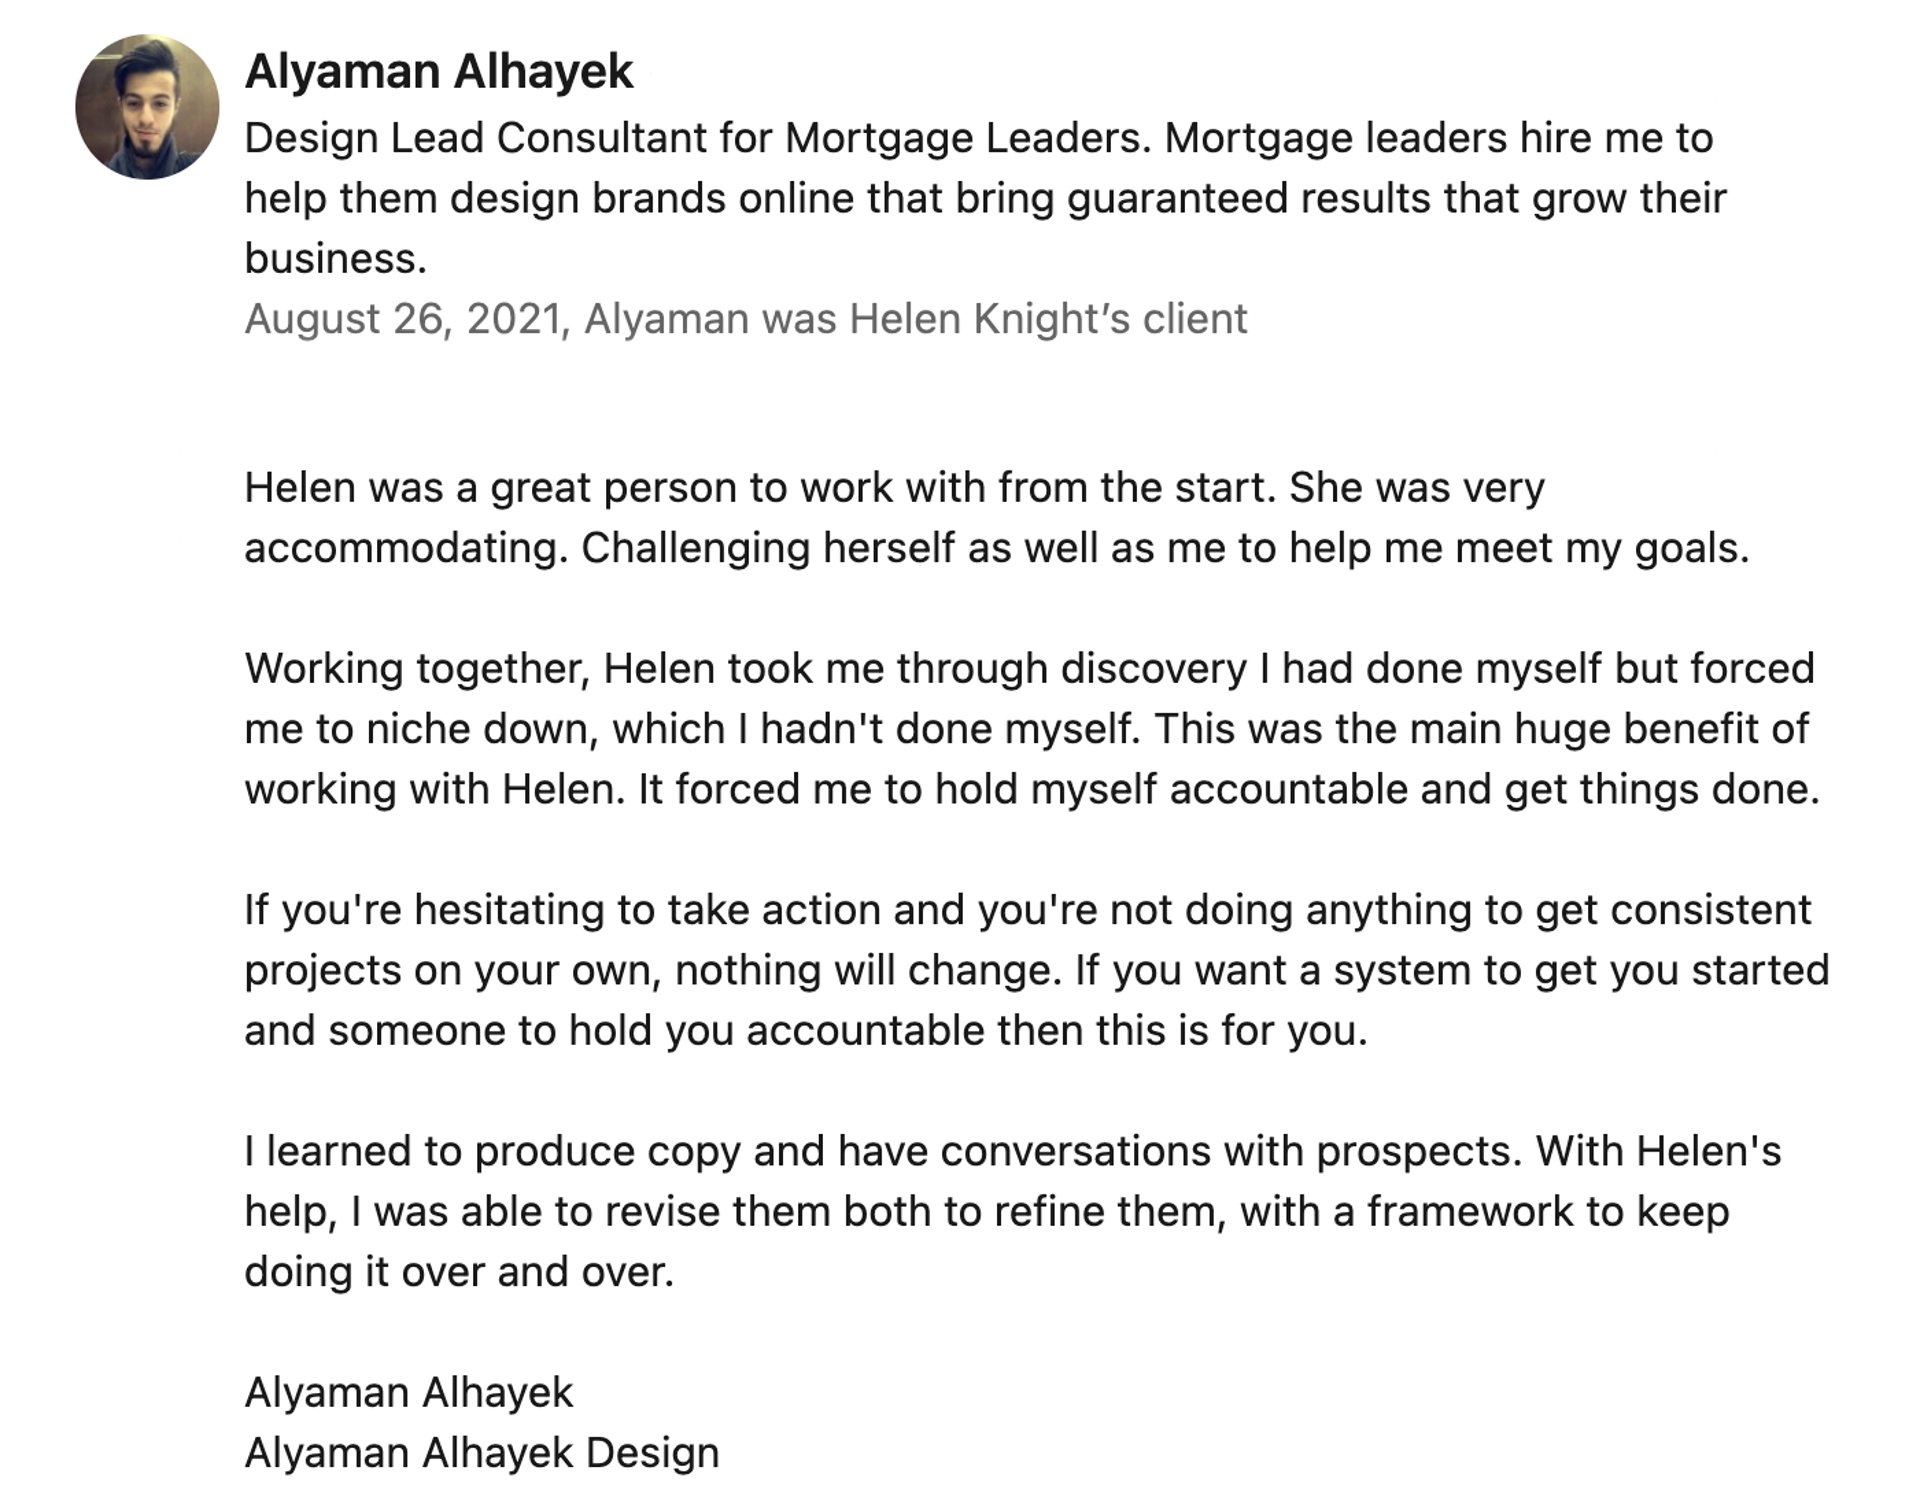Viewport: 1920px width, 1511px height.
Task: Click the Alyaman Alhayek name heading
Action: (x=439, y=72)
